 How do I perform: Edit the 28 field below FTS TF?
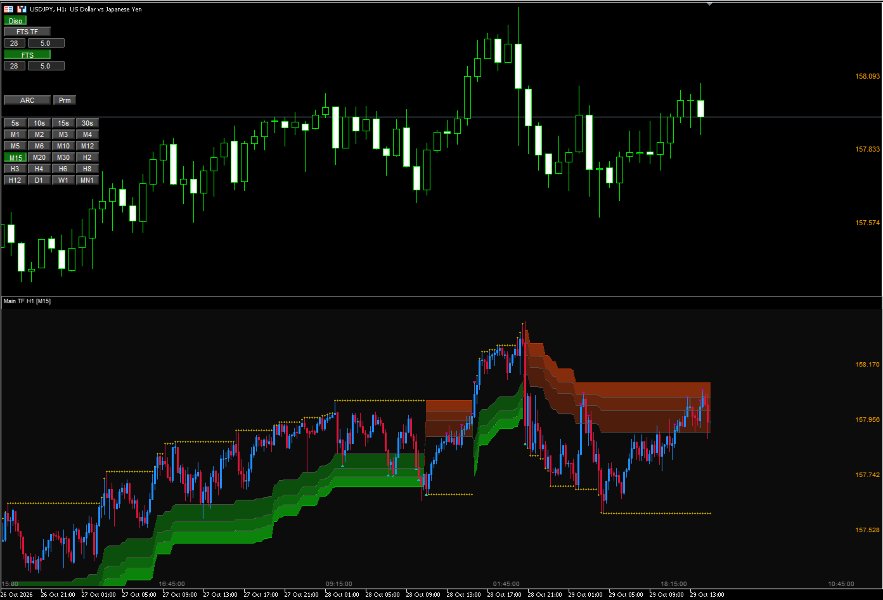(x=14, y=43)
